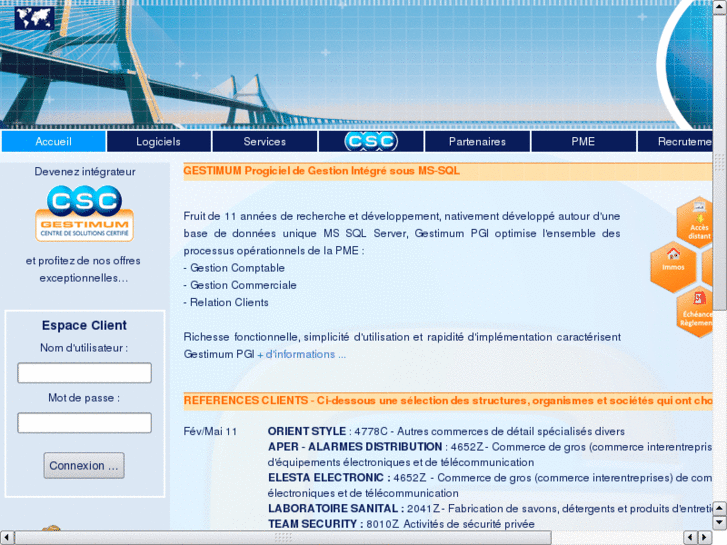The width and height of the screenshot is (727, 545).
Task: Click the CSC logo in navigation bar
Action: pyautogui.click(x=371, y=141)
